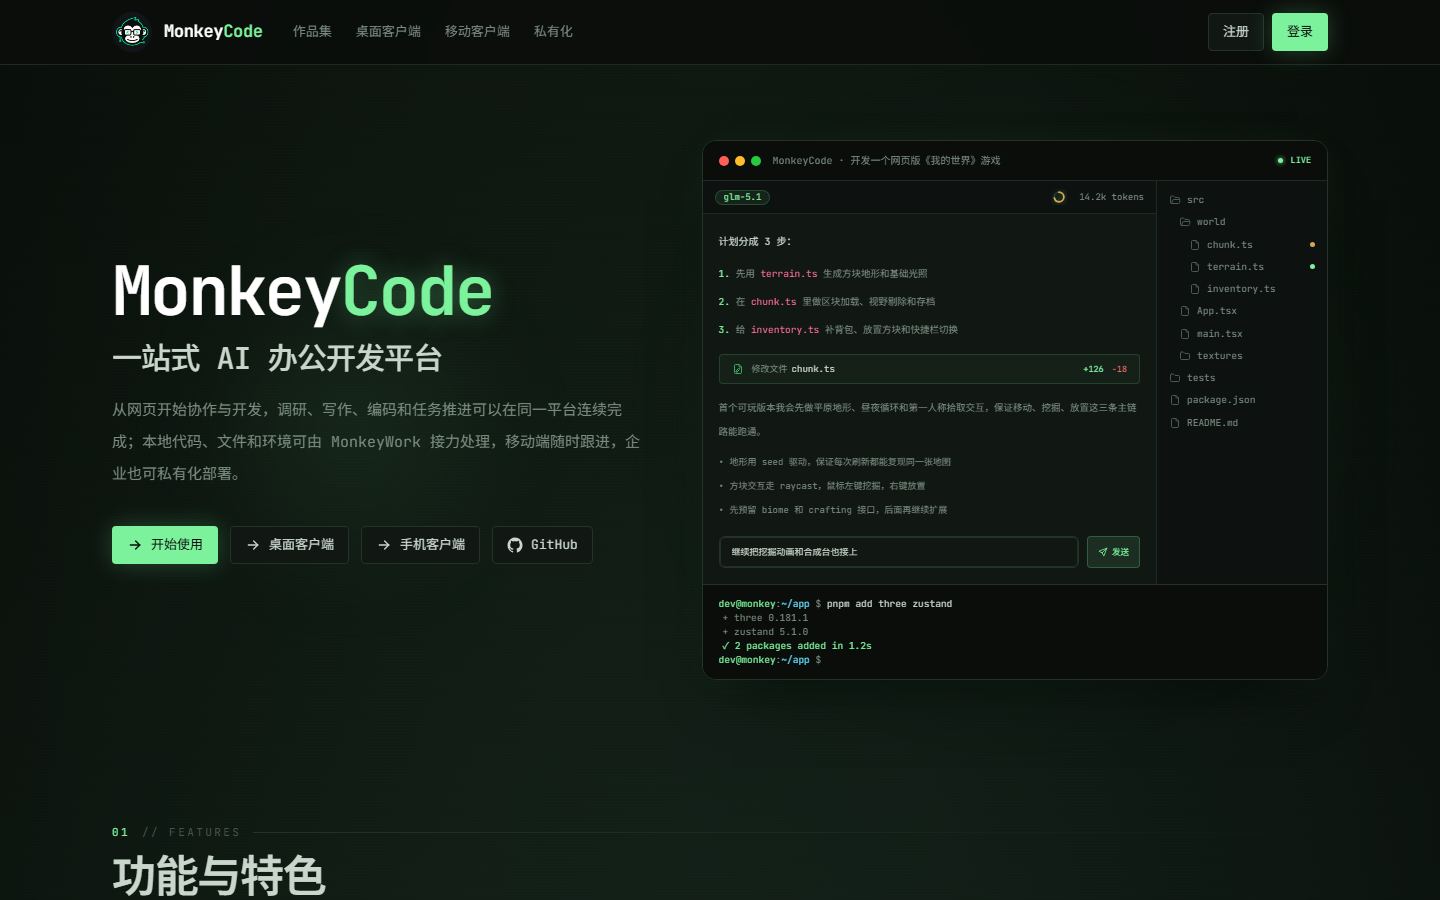Click the three 0.181.1 terminal line
The height and width of the screenshot is (900, 1440).
(765, 618)
